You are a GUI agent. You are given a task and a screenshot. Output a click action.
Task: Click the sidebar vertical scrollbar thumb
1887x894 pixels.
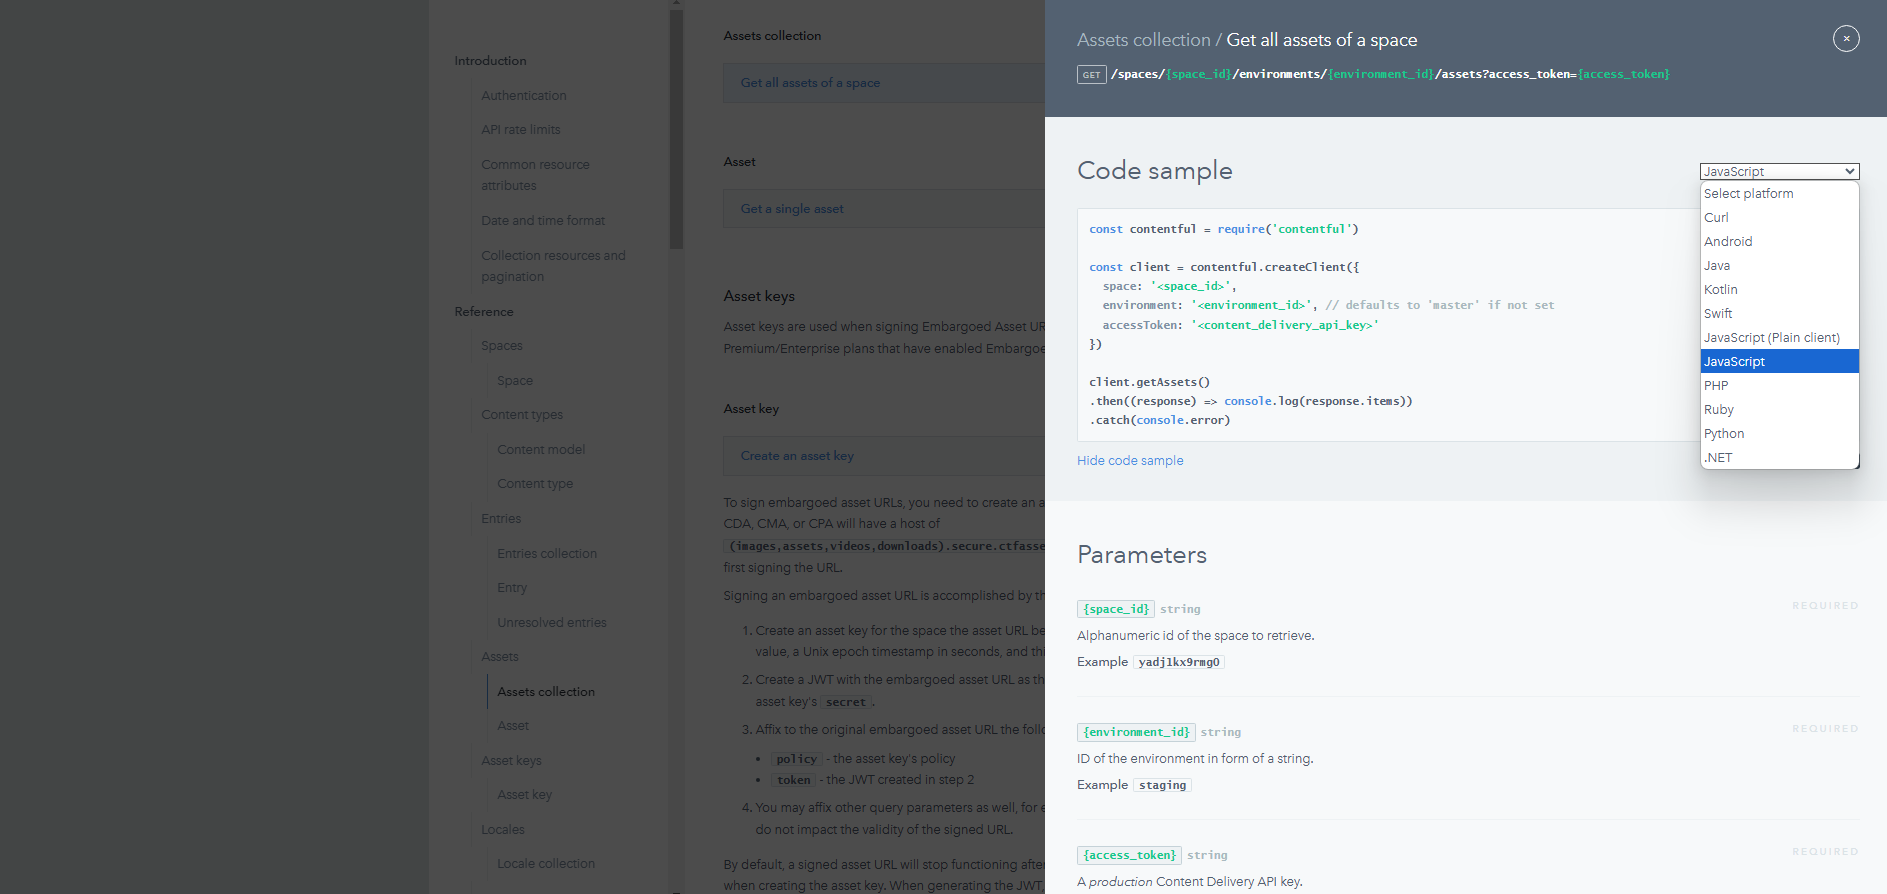(x=676, y=128)
